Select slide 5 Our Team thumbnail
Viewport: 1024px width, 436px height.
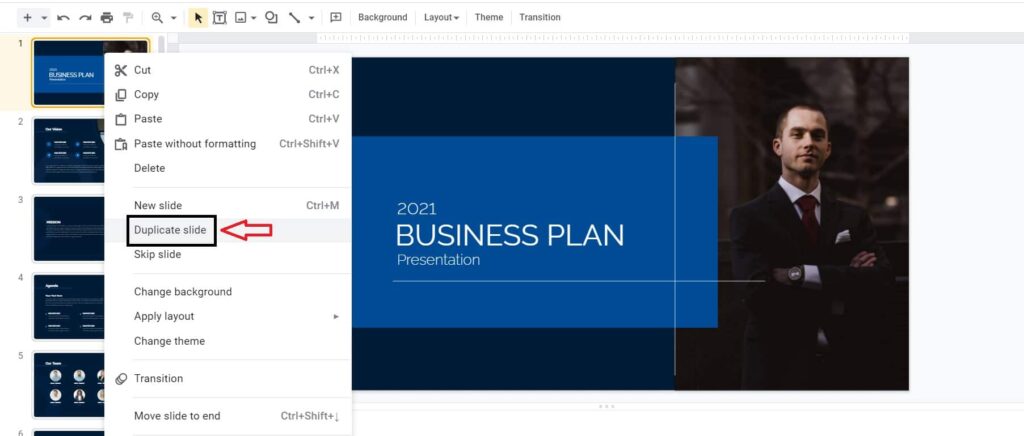point(69,385)
